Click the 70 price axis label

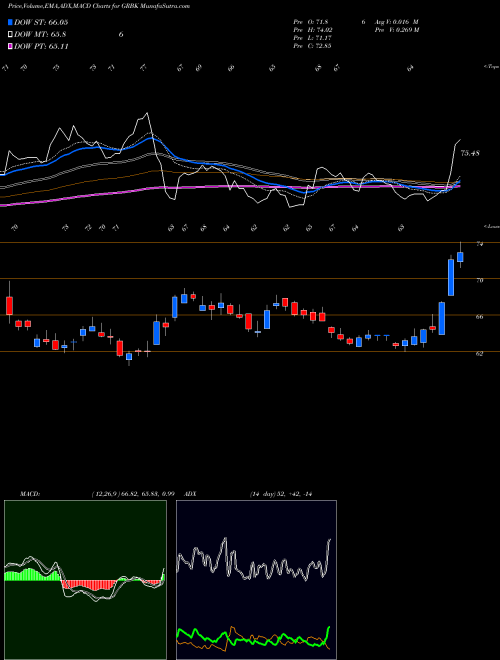(479, 280)
